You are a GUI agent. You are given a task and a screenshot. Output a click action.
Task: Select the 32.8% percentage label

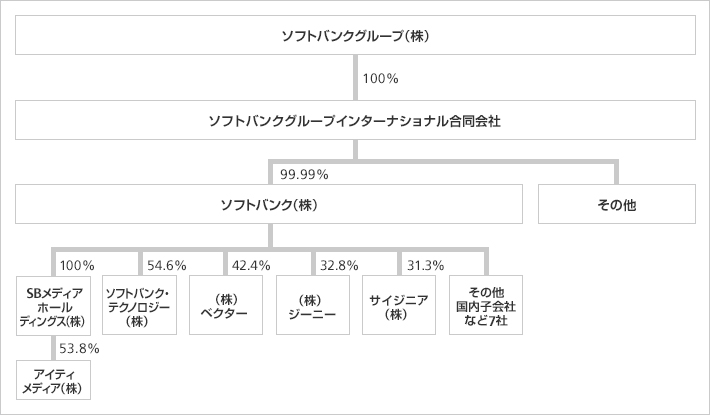click(339, 265)
